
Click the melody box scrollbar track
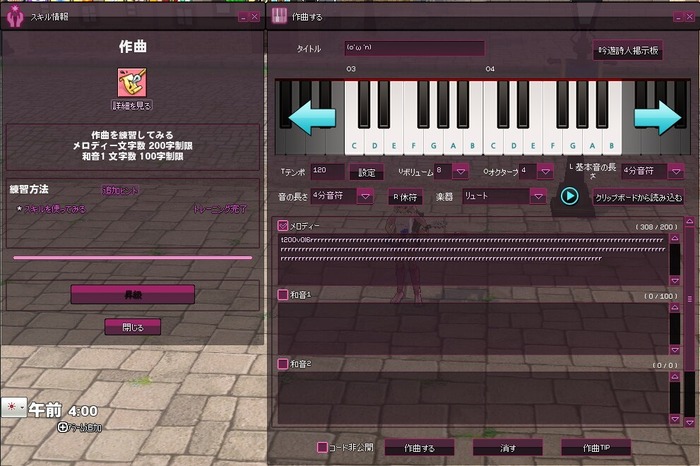coord(675,259)
